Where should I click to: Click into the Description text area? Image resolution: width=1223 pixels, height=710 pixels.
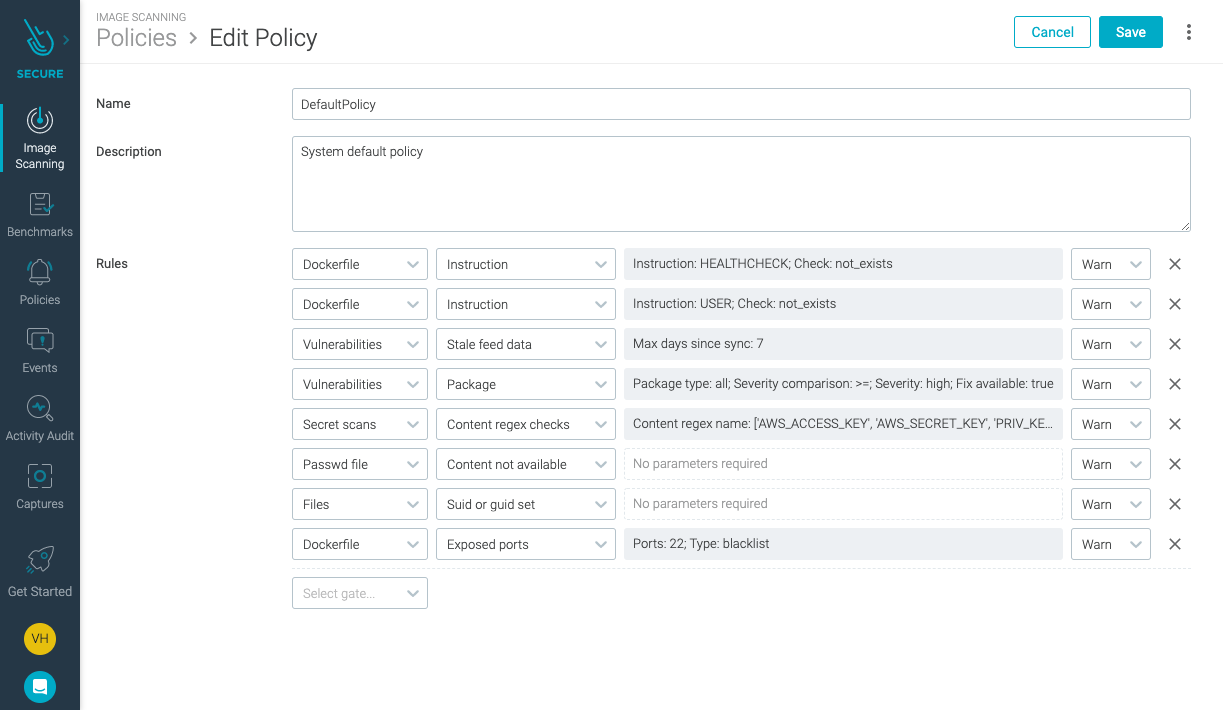[741, 184]
